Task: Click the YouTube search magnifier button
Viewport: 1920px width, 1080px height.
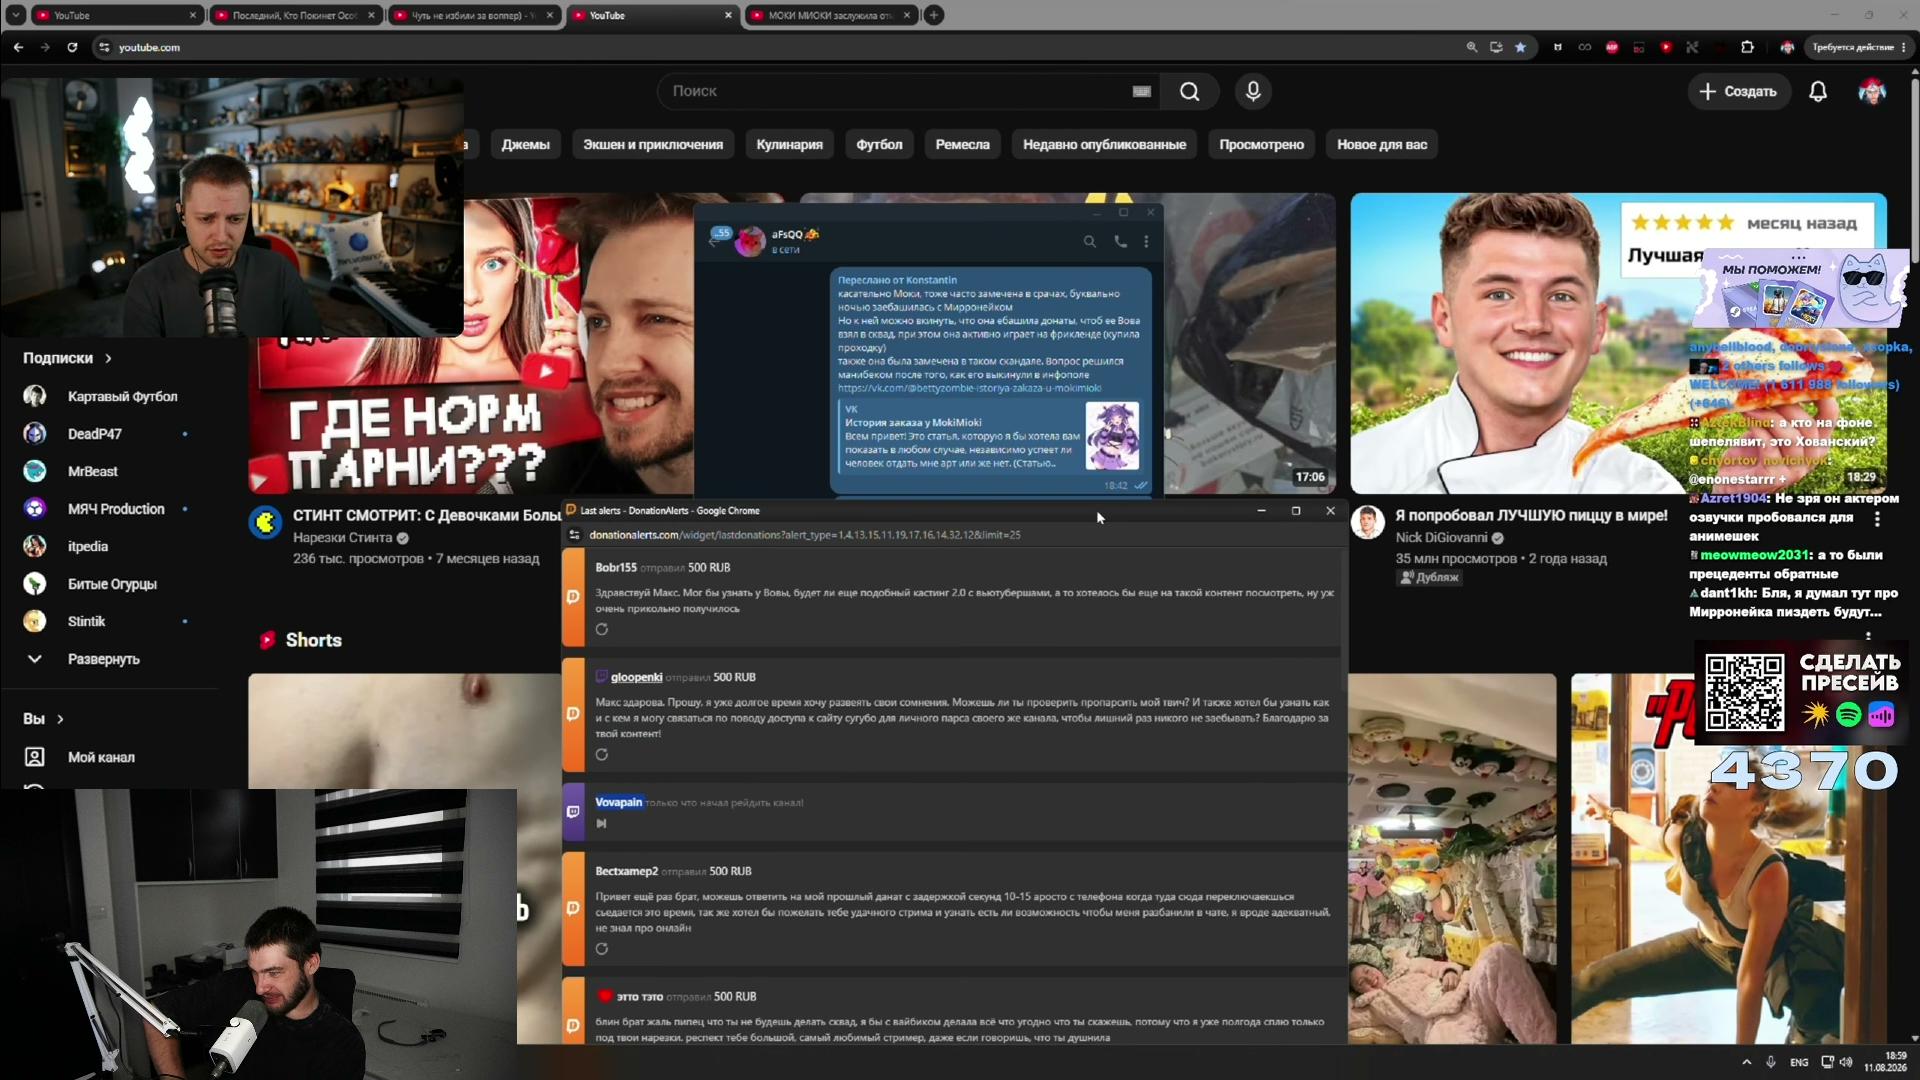Action: (1189, 91)
